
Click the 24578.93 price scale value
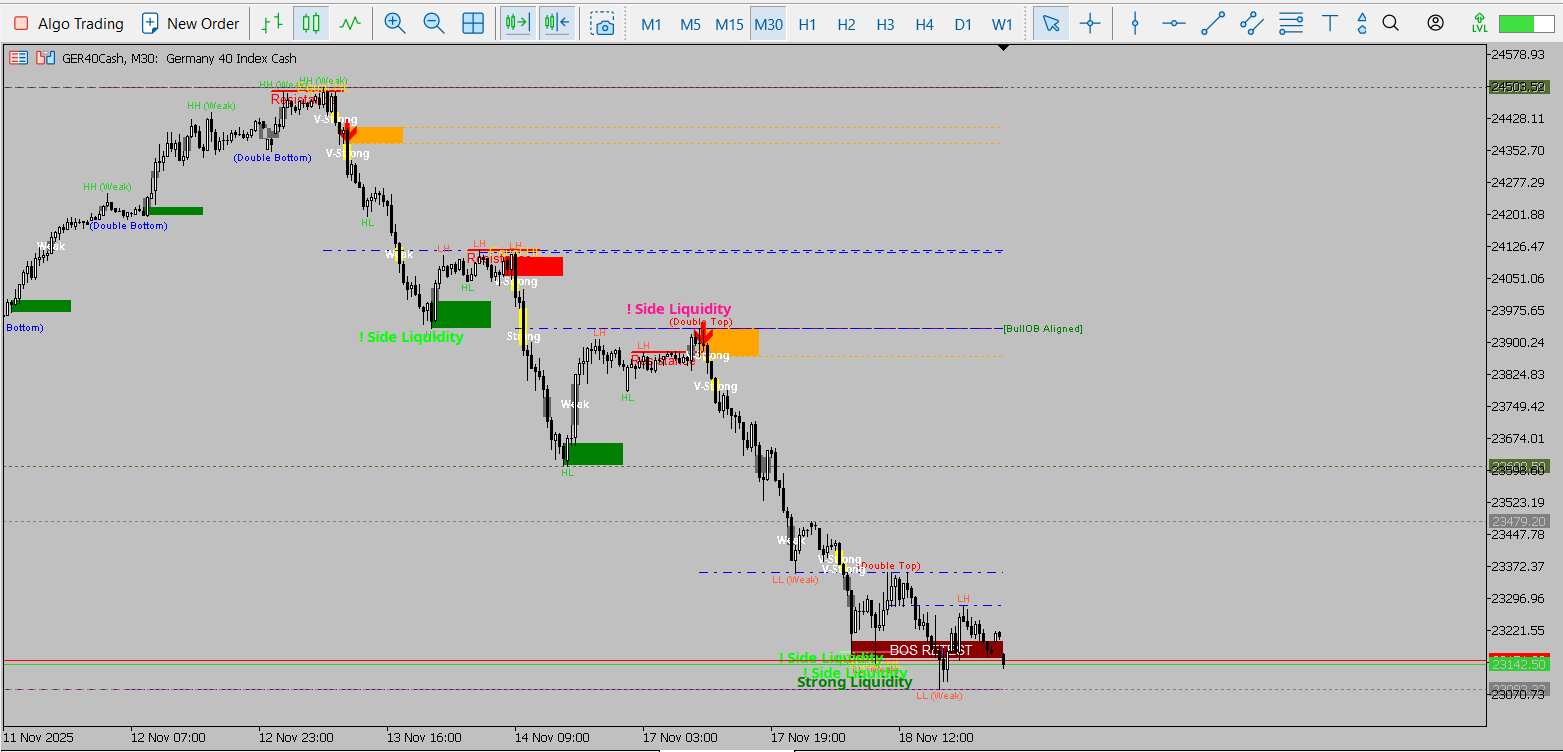point(1519,54)
